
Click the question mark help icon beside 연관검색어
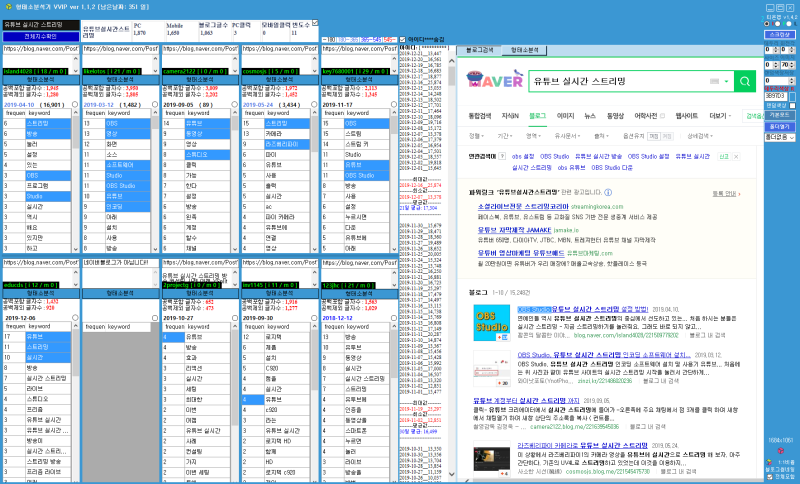click(502, 157)
